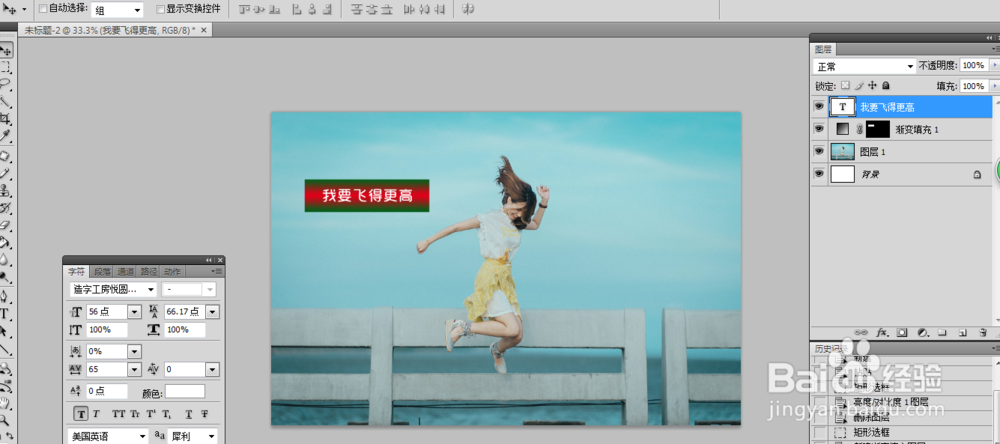
Task: Open the 犀利 anti-aliasing dropdown
Action: click(x=193, y=437)
